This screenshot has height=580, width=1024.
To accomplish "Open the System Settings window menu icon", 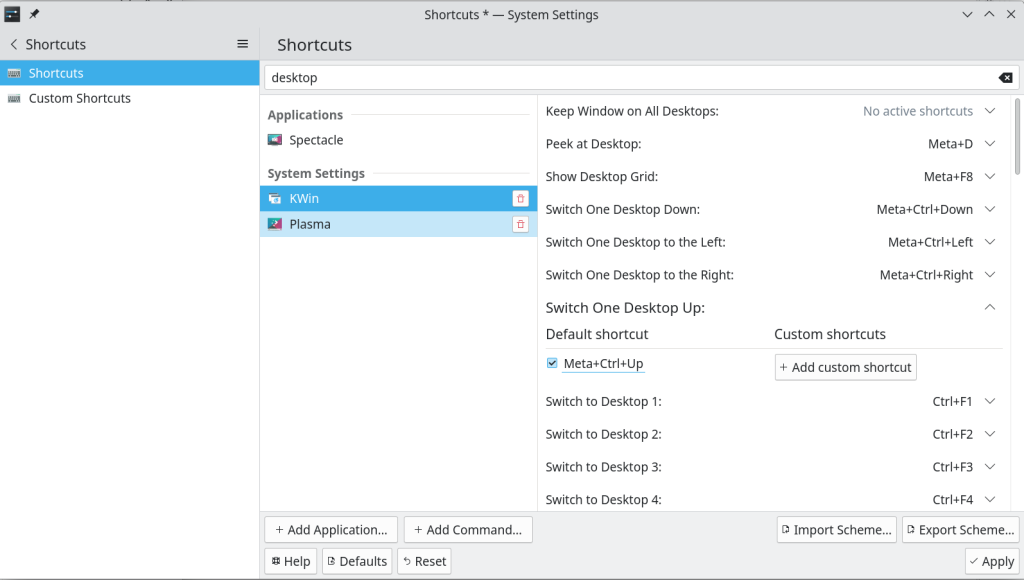I will pyautogui.click(x=12, y=14).
